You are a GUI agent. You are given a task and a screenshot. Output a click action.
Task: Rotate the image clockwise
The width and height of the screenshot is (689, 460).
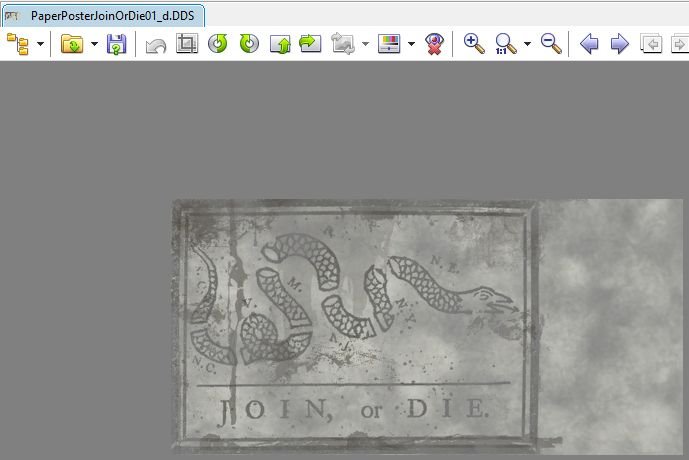tap(249, 44)
